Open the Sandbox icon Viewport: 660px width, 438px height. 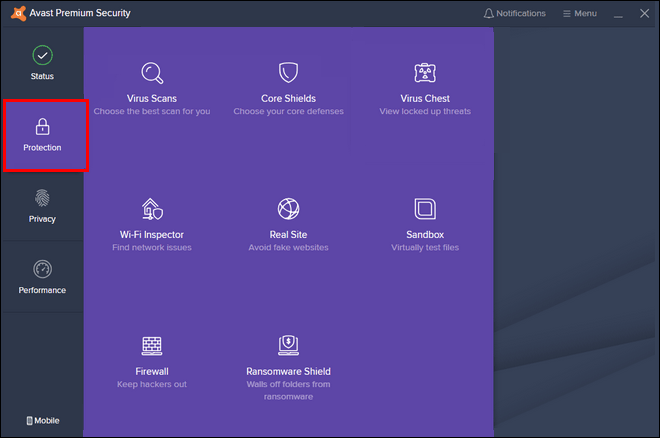[x=425, y=209]
